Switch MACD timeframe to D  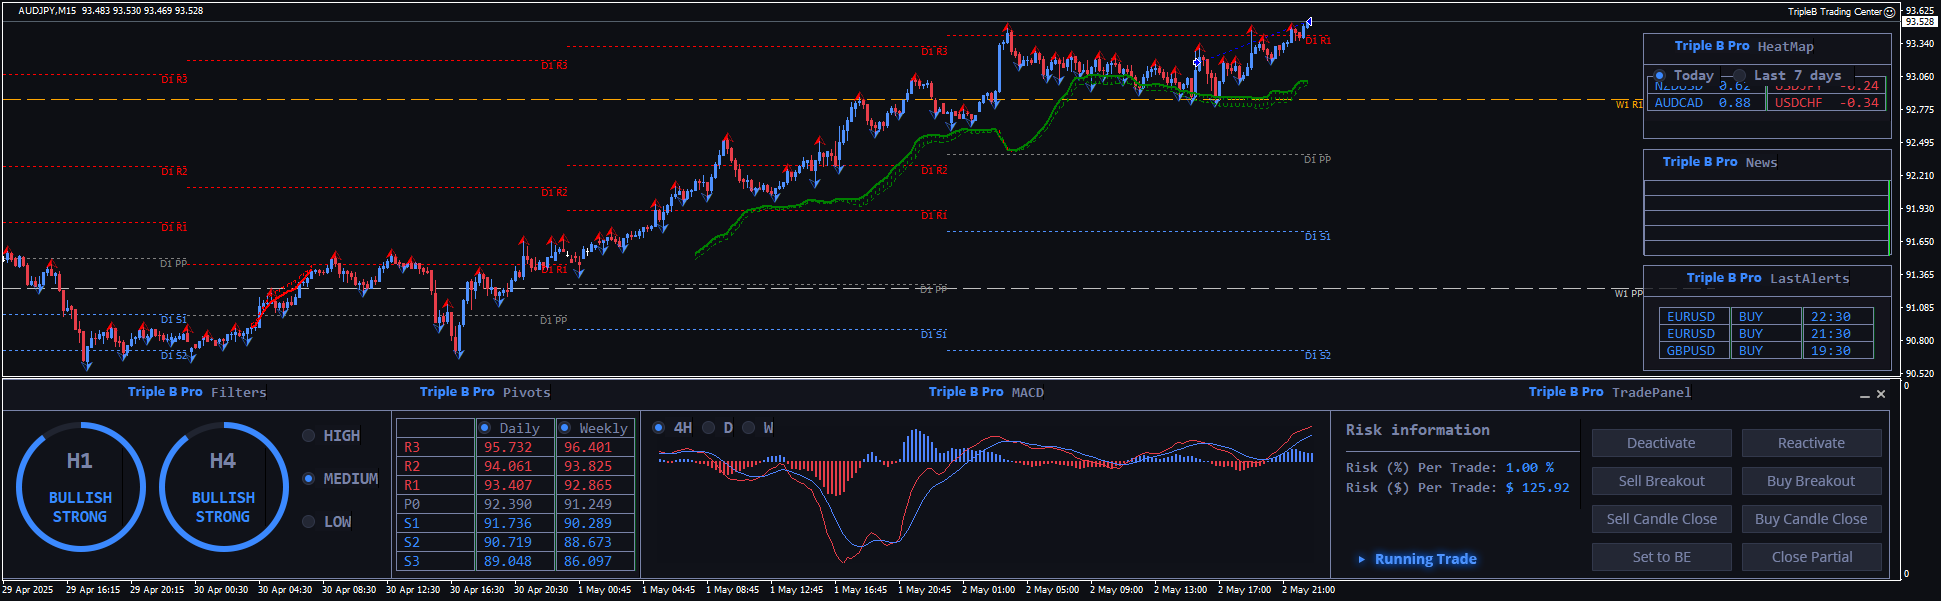[x=709, y=428]
